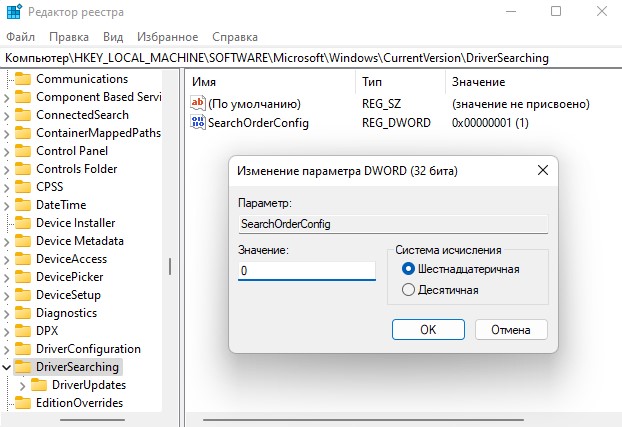This screenshot has height=427, width=622.
Task: Click the tree pane horizontal scrollbar
Action: click(x=92, y=420)
